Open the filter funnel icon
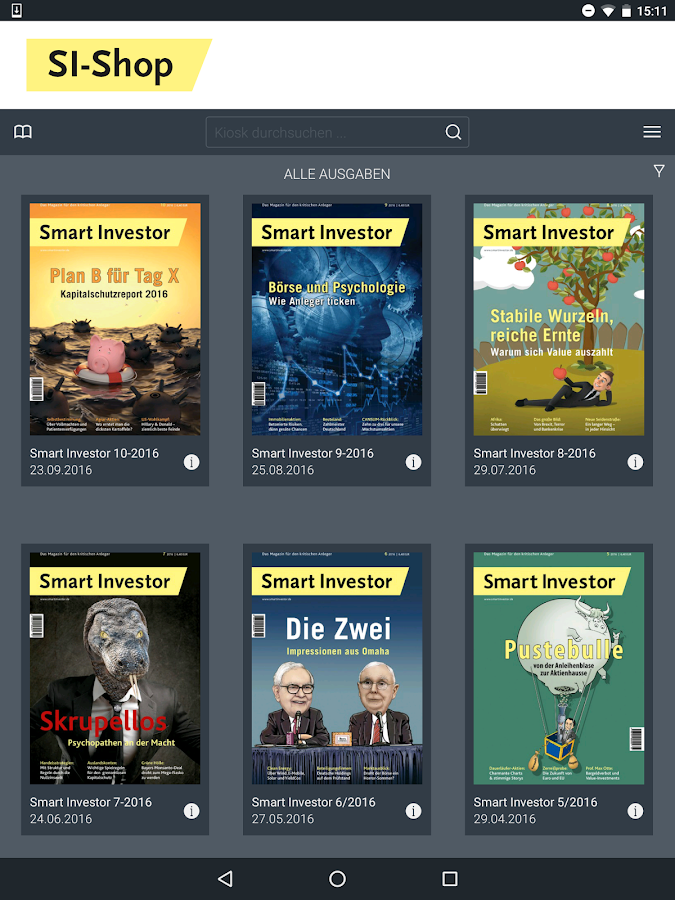 click(659, 170)
